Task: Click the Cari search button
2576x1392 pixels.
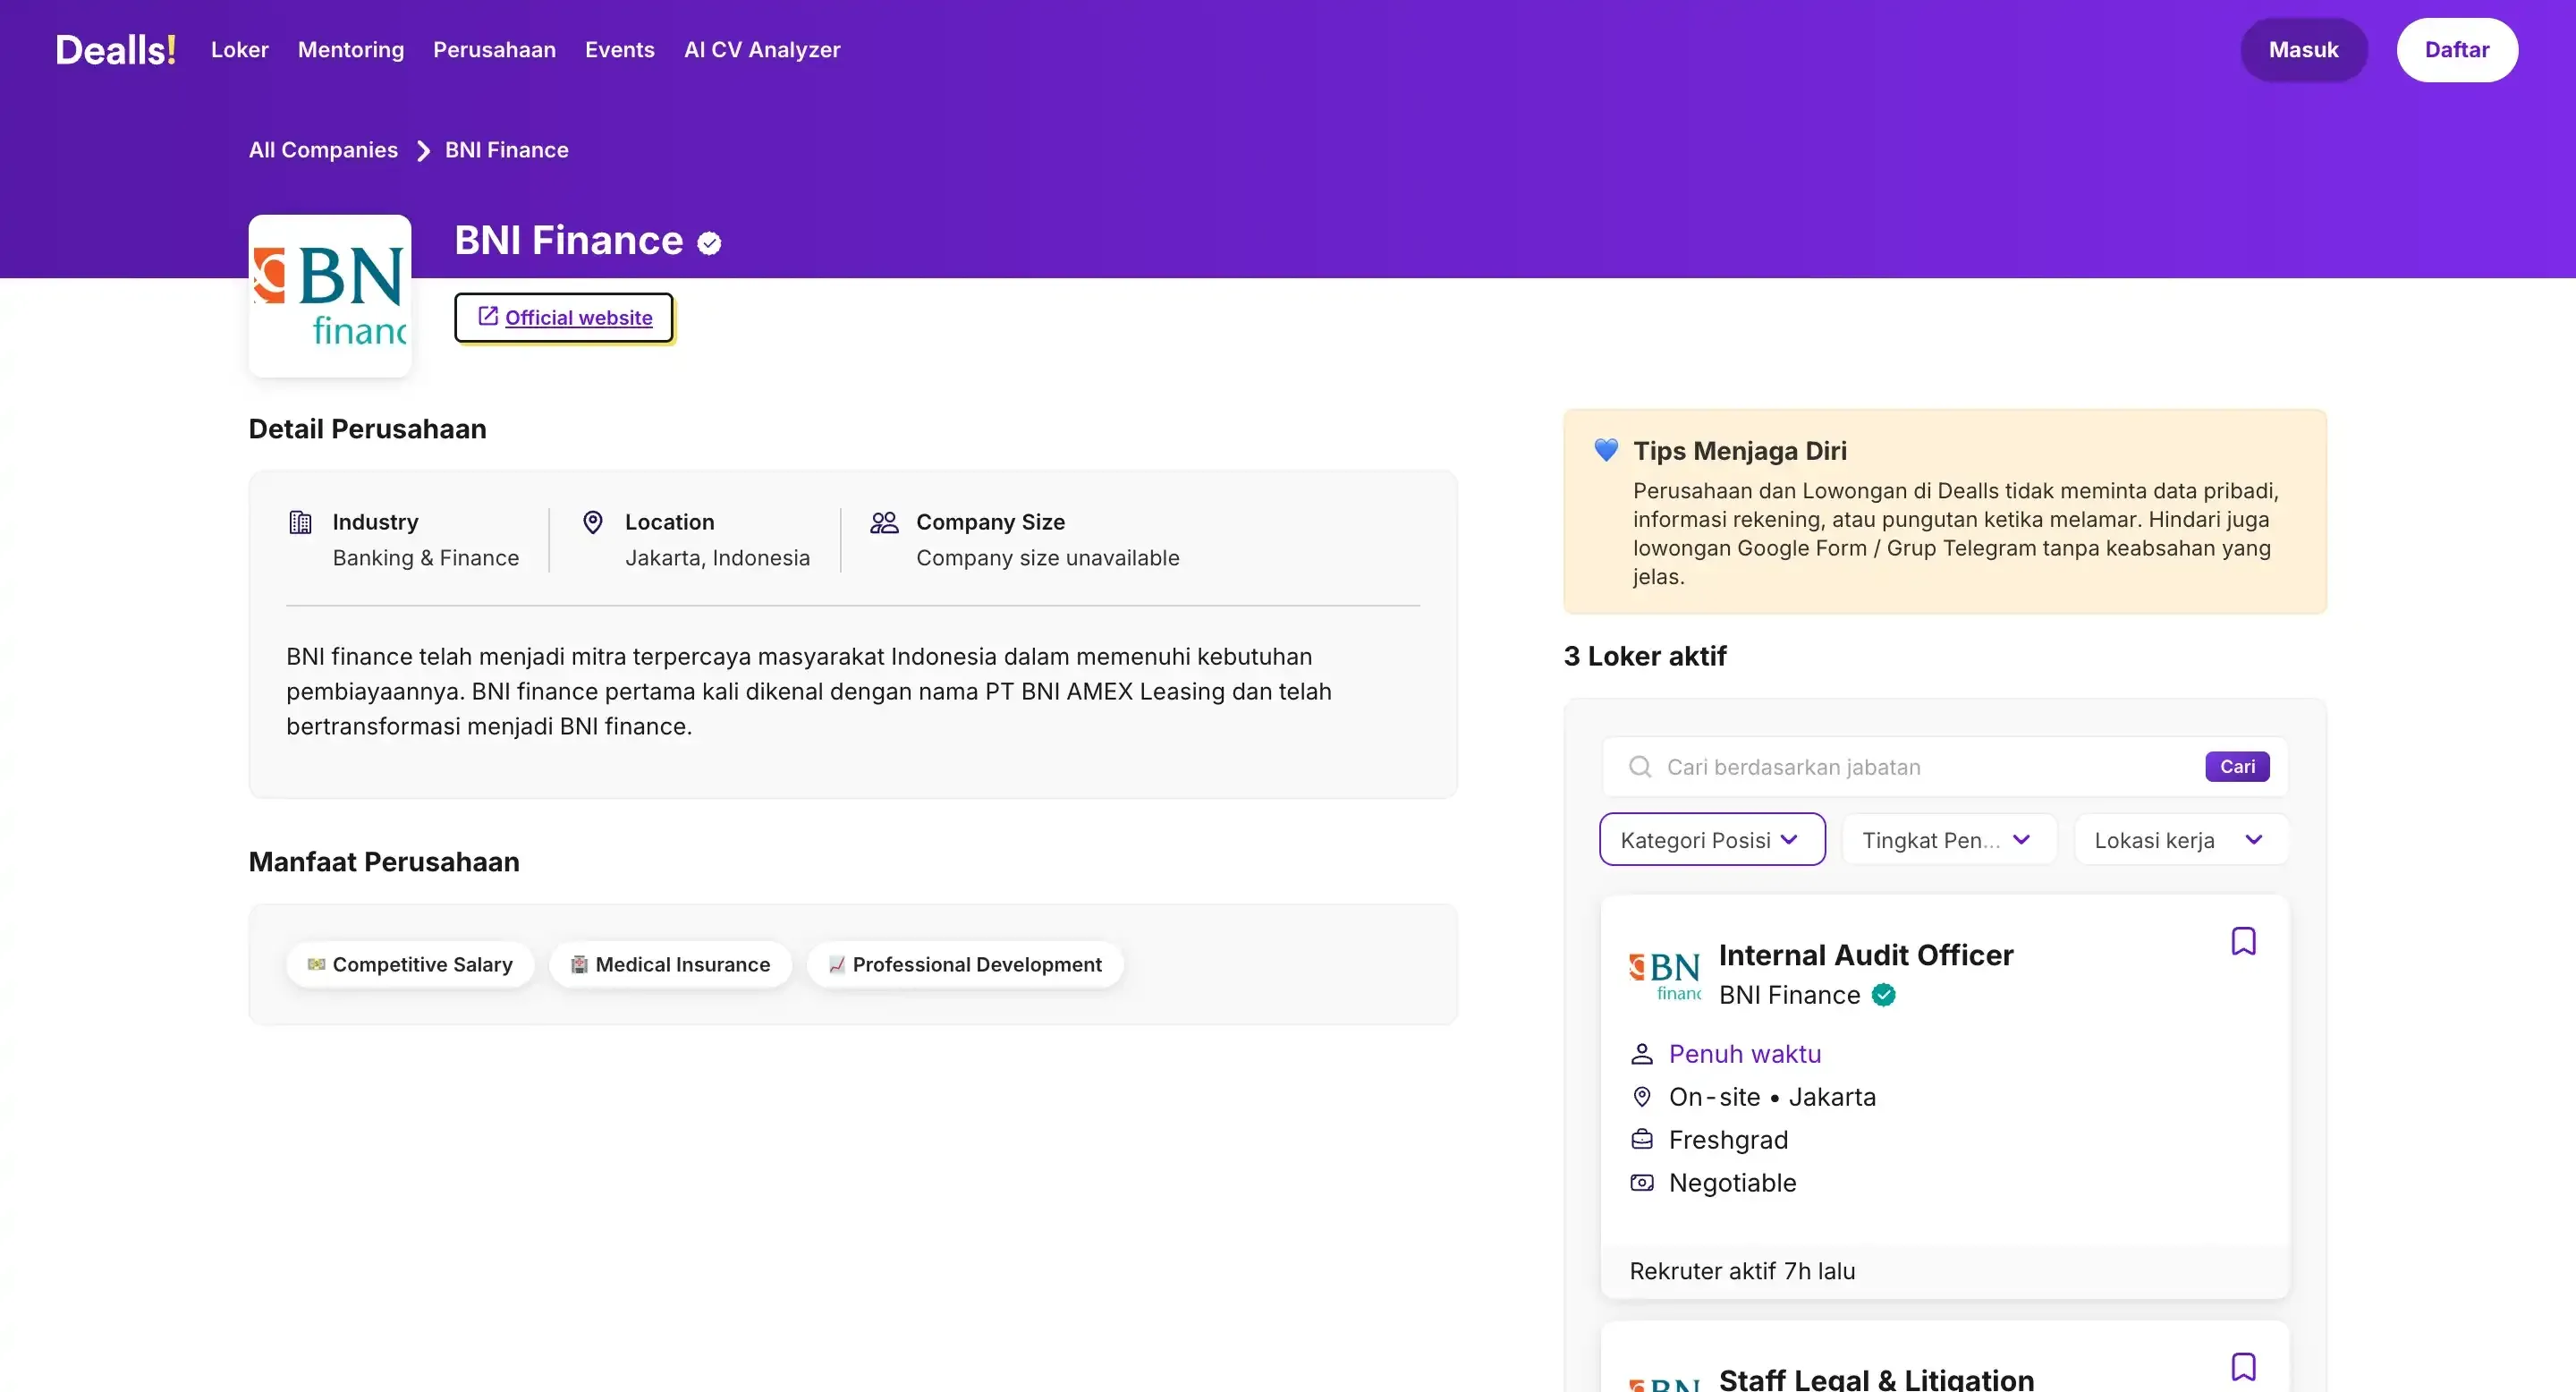Action: tap(2237, 767)
